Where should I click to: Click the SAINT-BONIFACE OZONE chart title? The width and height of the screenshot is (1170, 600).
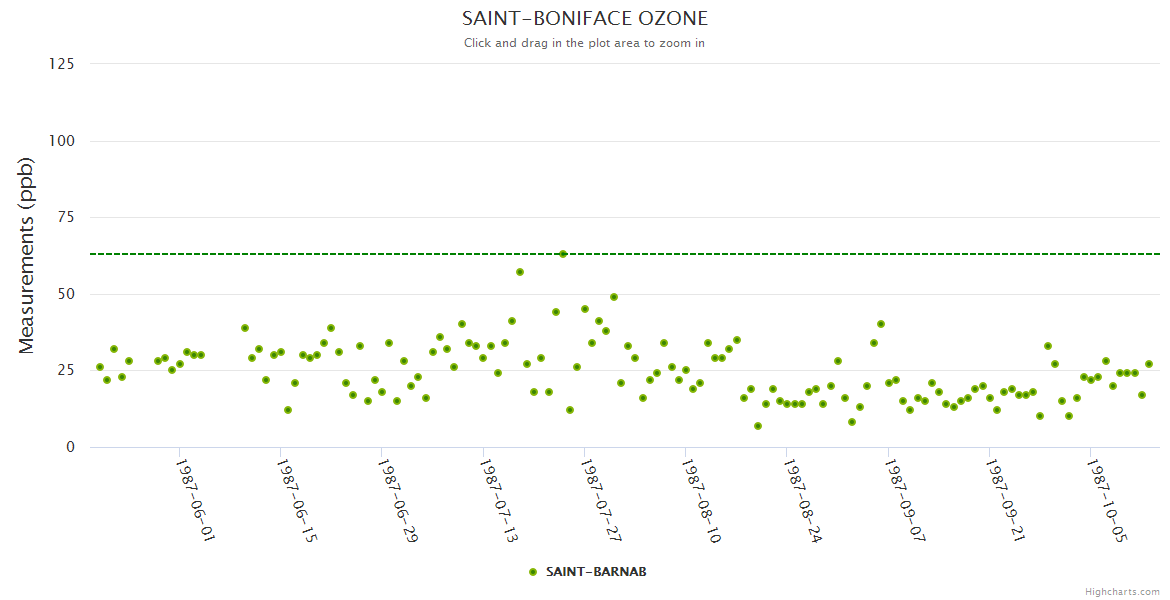584,18
